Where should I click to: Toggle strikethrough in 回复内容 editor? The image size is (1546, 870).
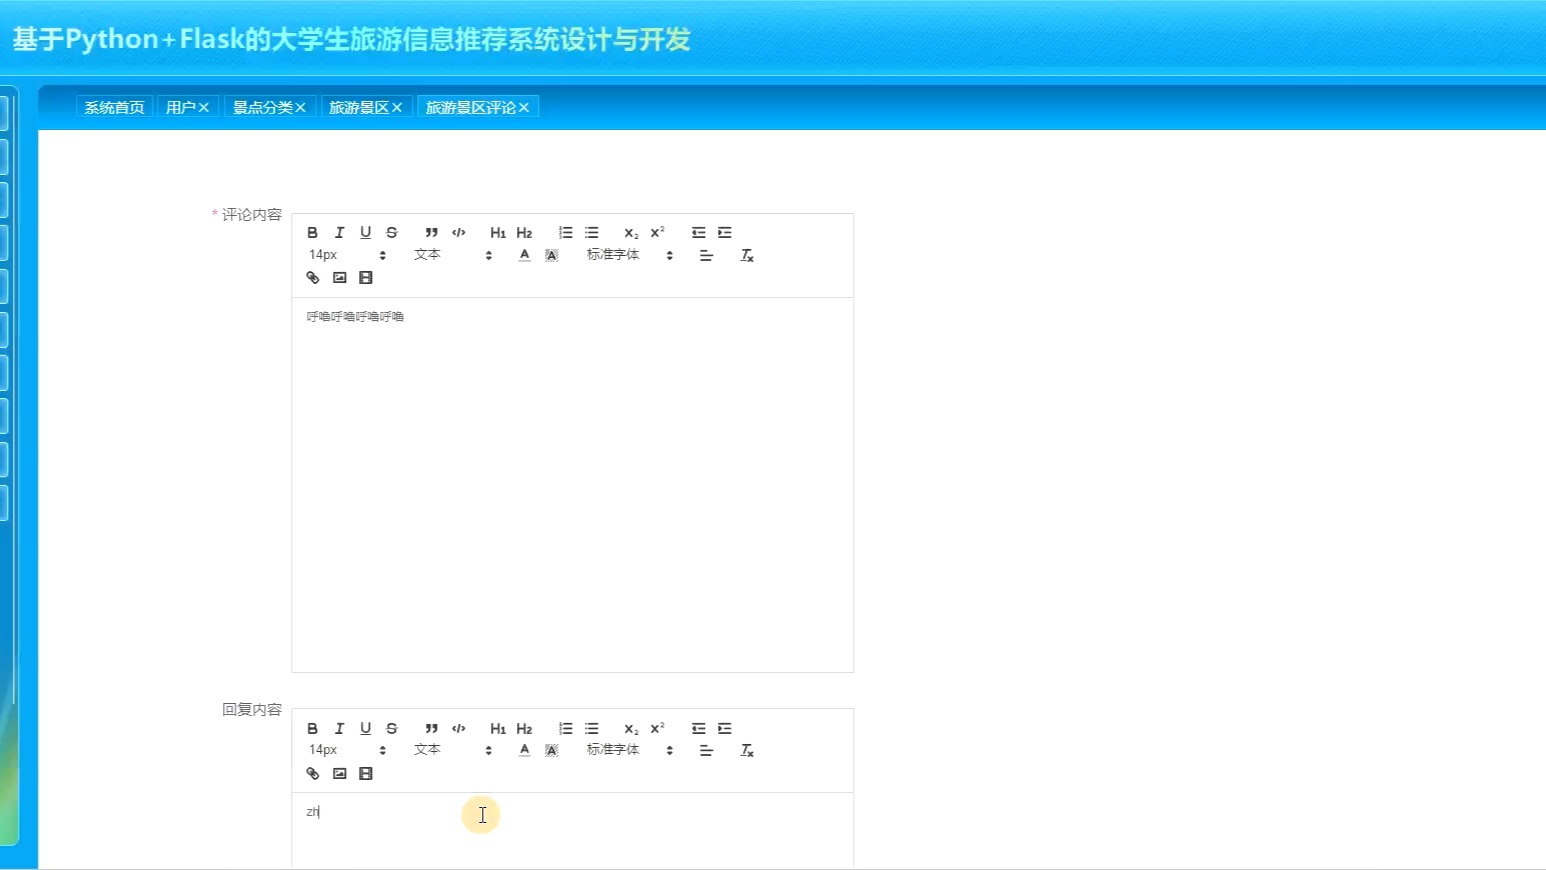tap(392, 729)
